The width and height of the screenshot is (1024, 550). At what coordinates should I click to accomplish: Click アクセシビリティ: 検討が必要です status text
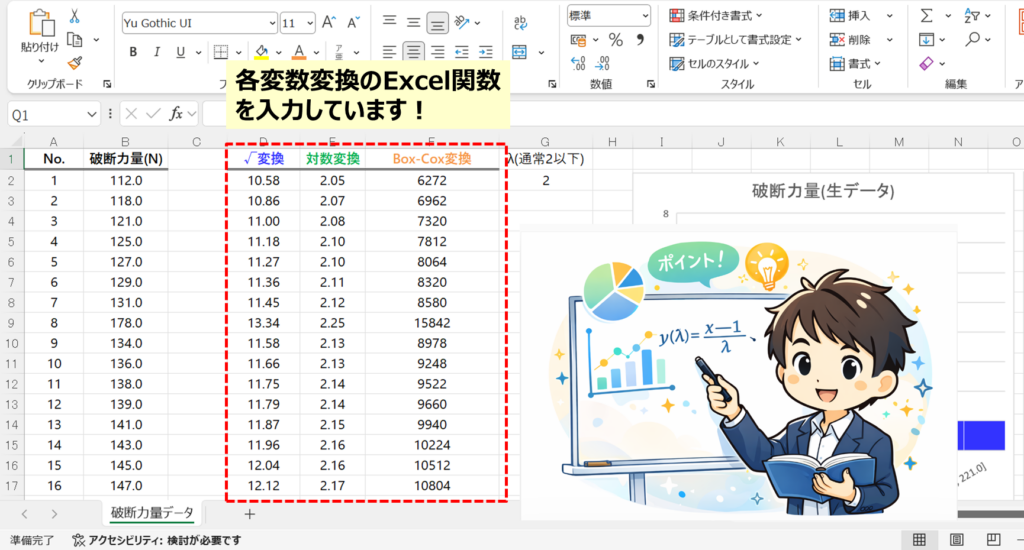click(158, 540)
